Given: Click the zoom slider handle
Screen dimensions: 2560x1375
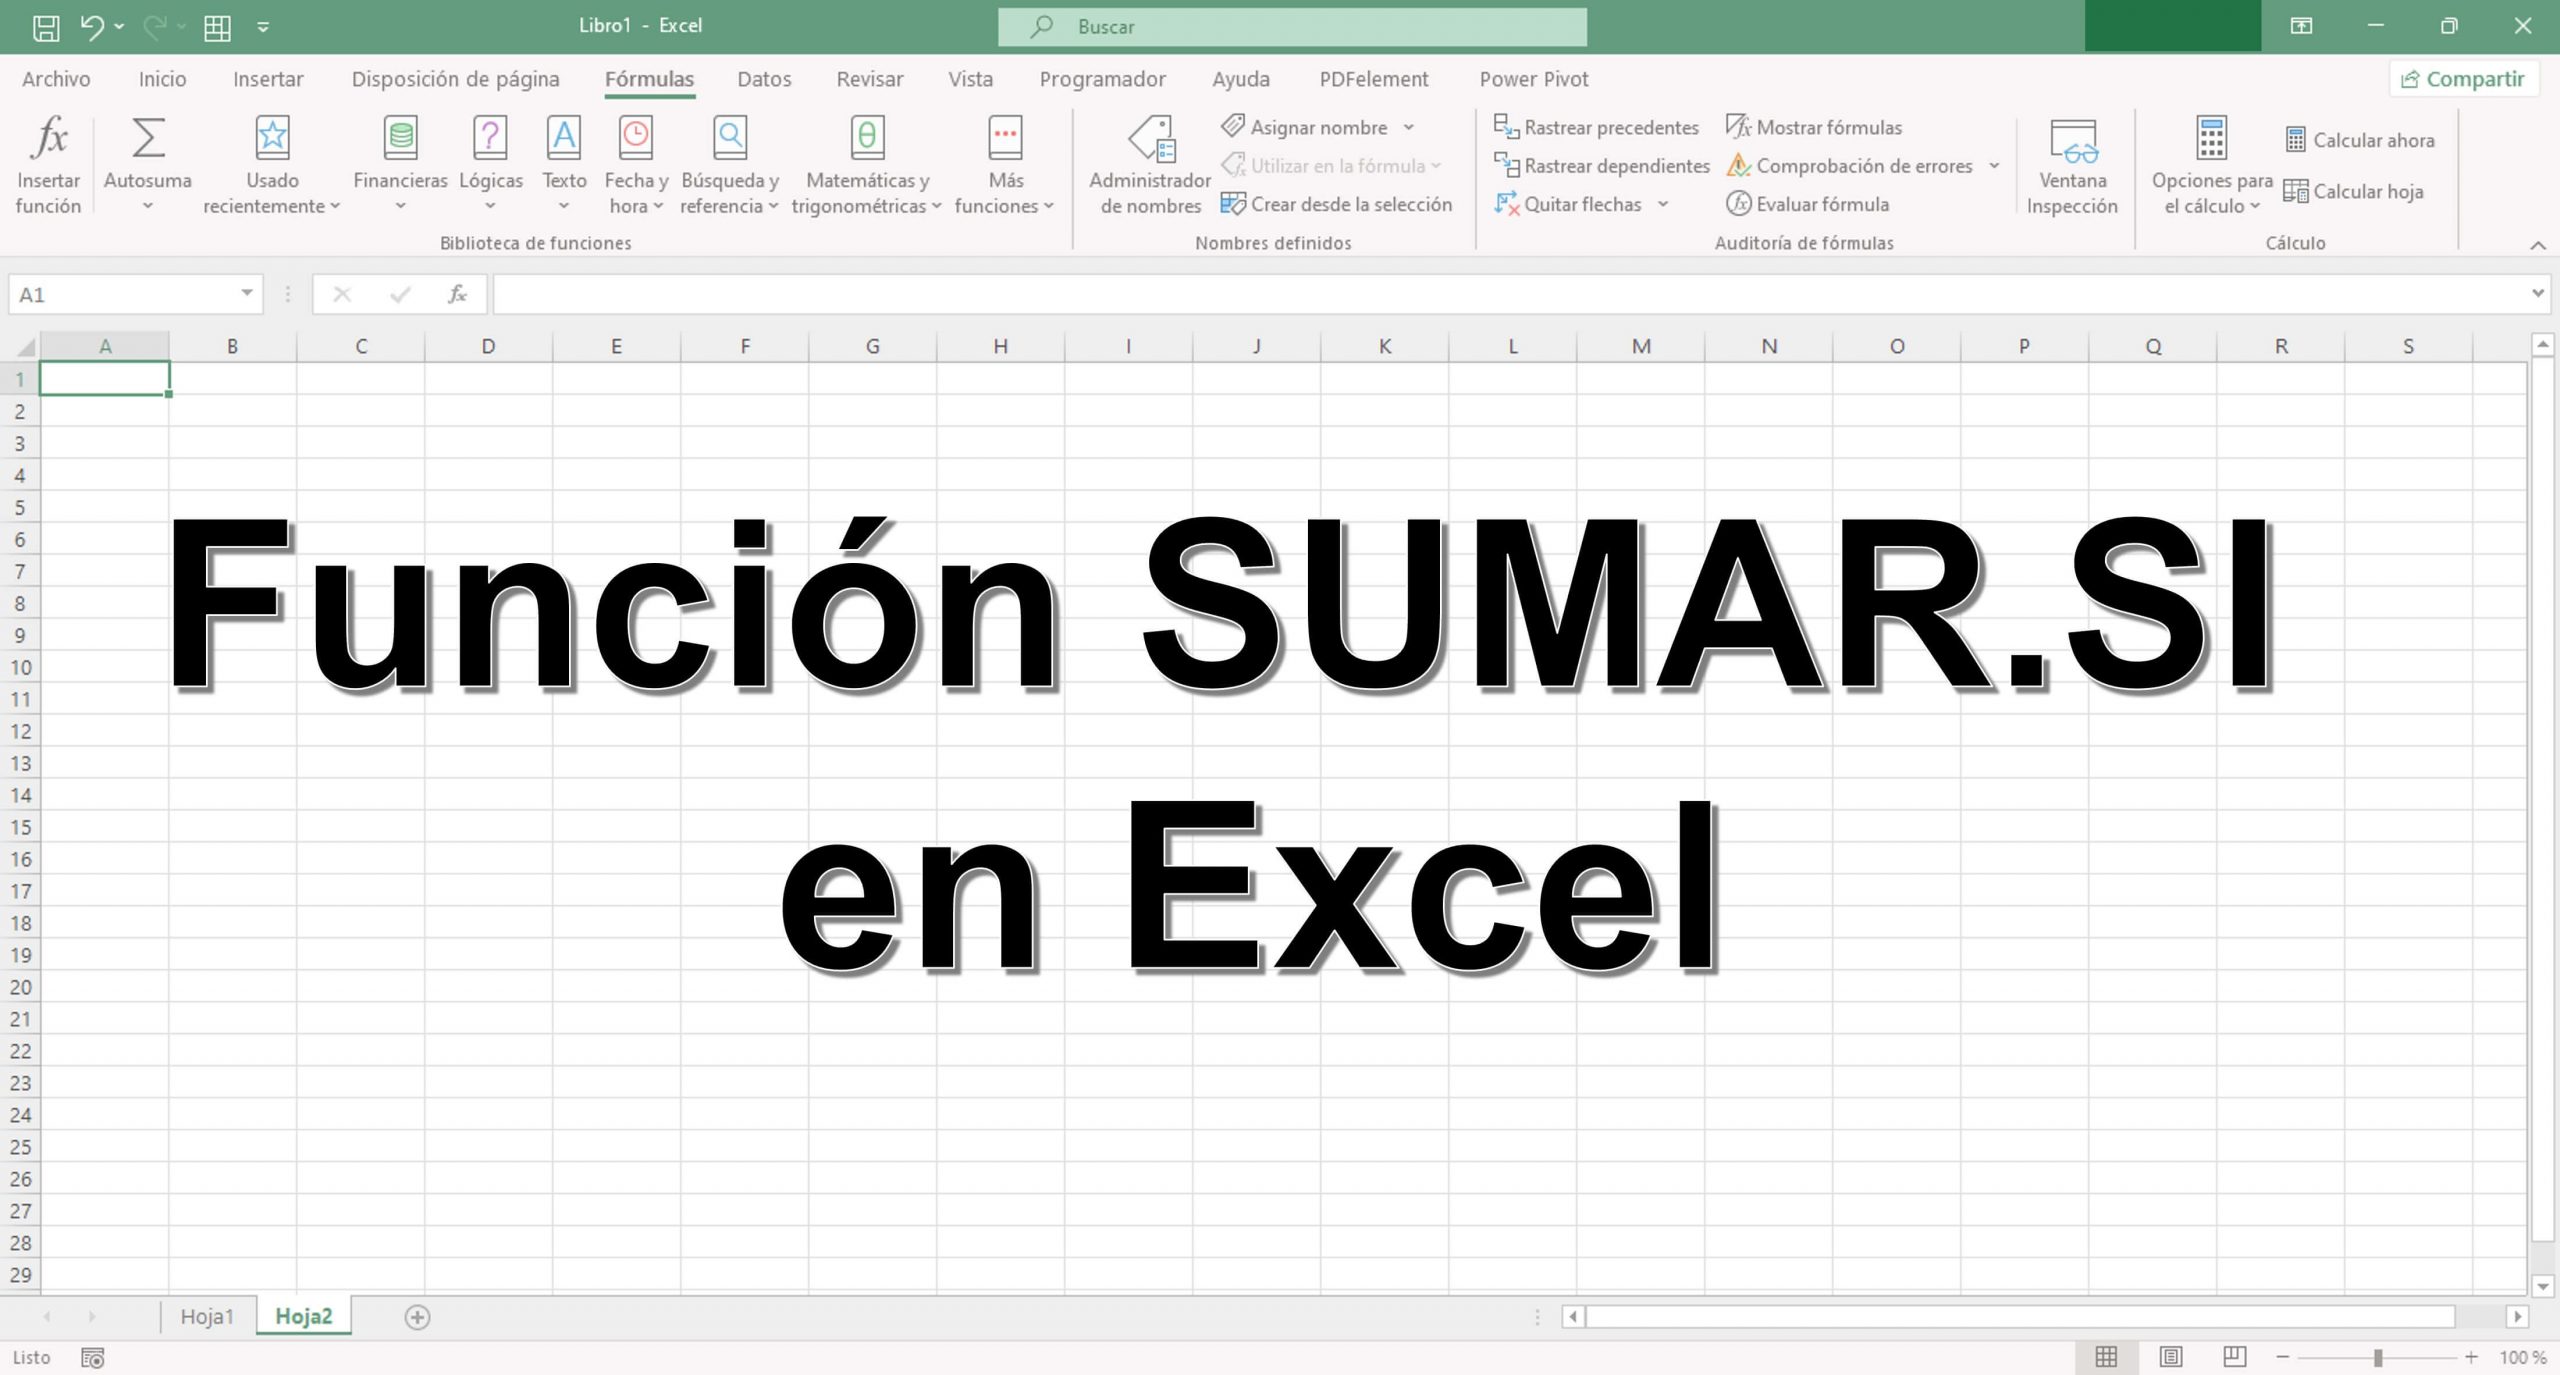Looking at the screenshot, I should [x=2378, y=1357].
